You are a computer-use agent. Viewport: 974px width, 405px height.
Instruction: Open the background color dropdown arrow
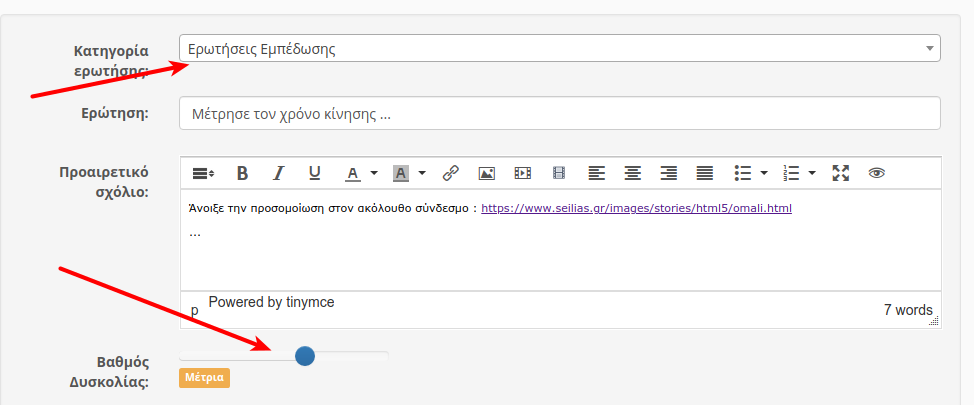(422, 173)
